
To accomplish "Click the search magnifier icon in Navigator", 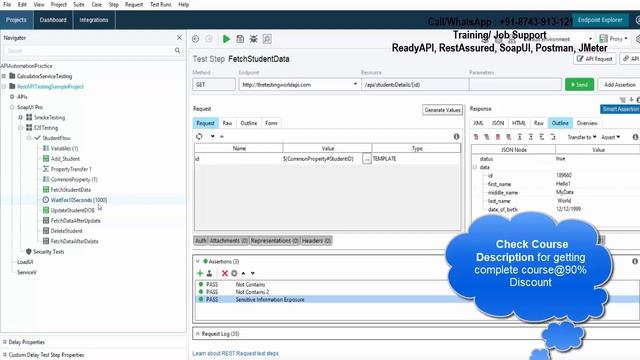I will click(178, 51).
